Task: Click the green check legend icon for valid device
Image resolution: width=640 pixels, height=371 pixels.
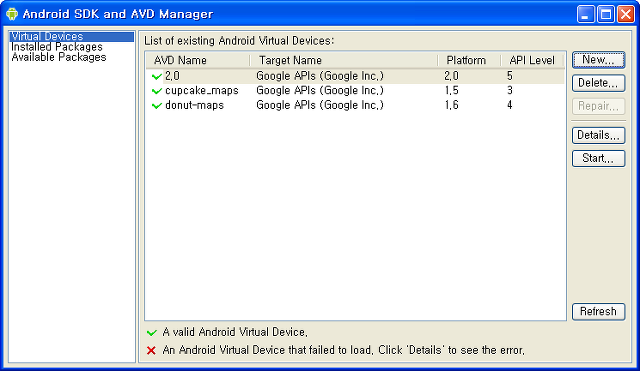Action: pos(151,333)
